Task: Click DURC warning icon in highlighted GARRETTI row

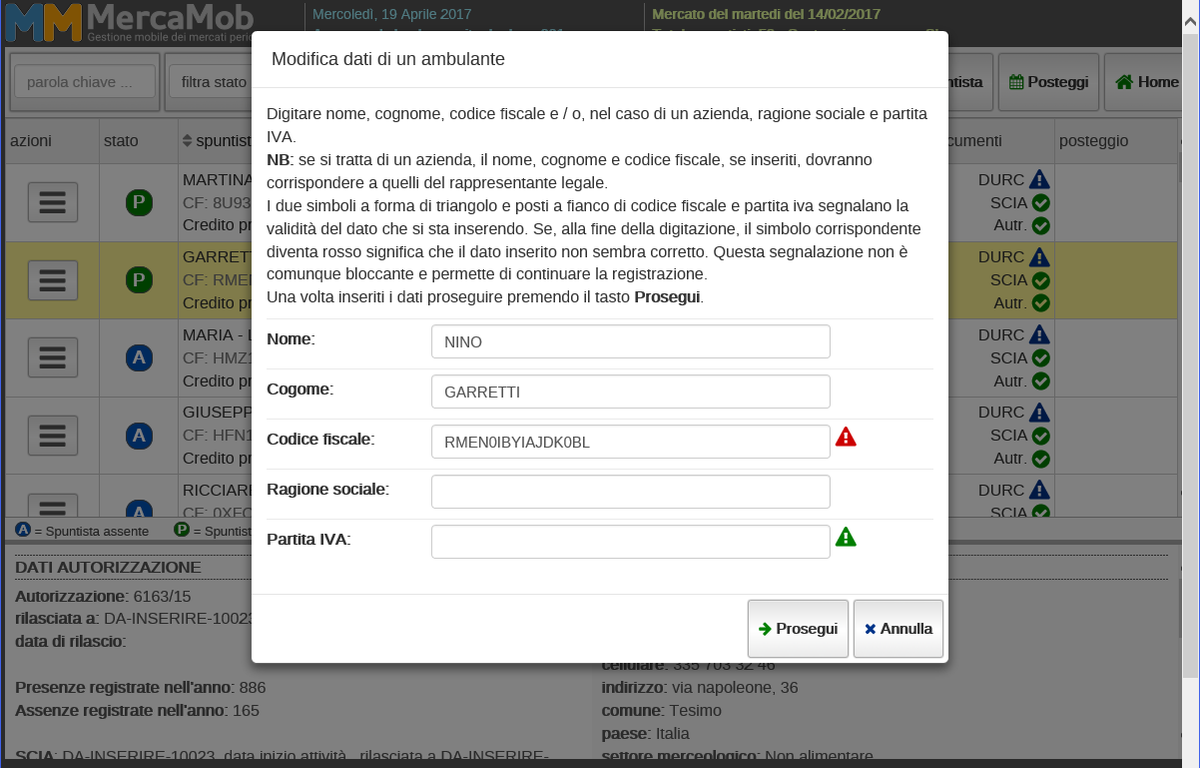Action: coord(1040,257)
